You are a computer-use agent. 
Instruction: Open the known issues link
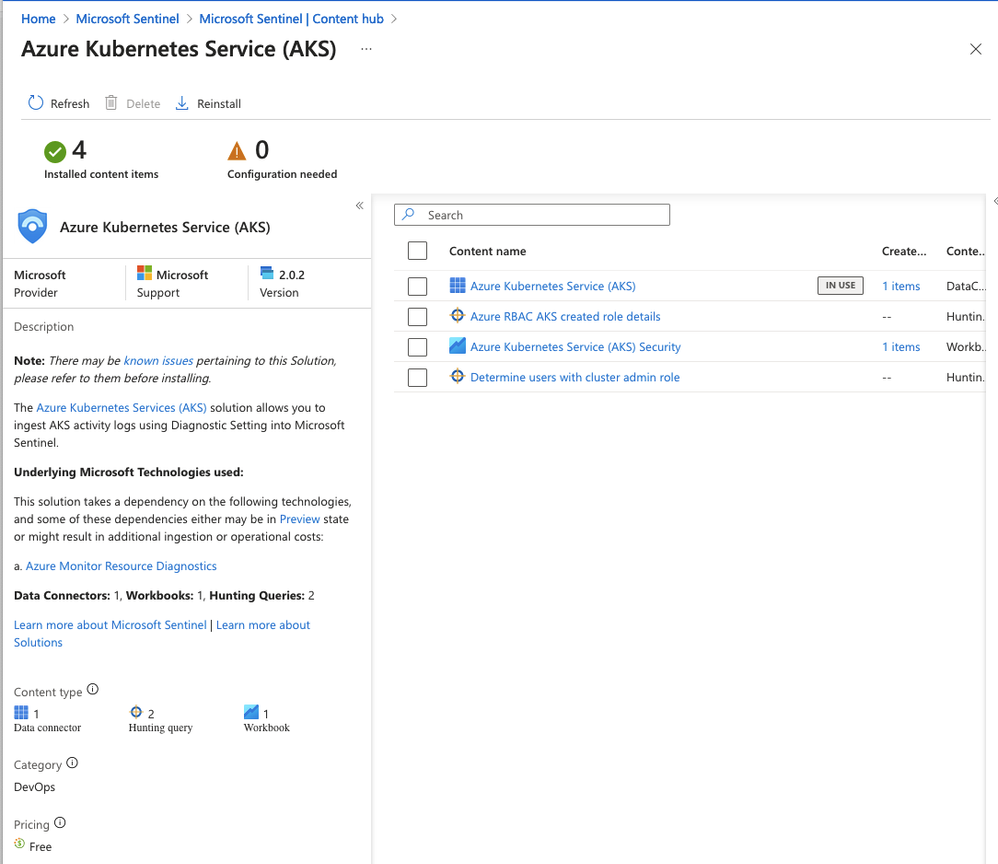158,360
